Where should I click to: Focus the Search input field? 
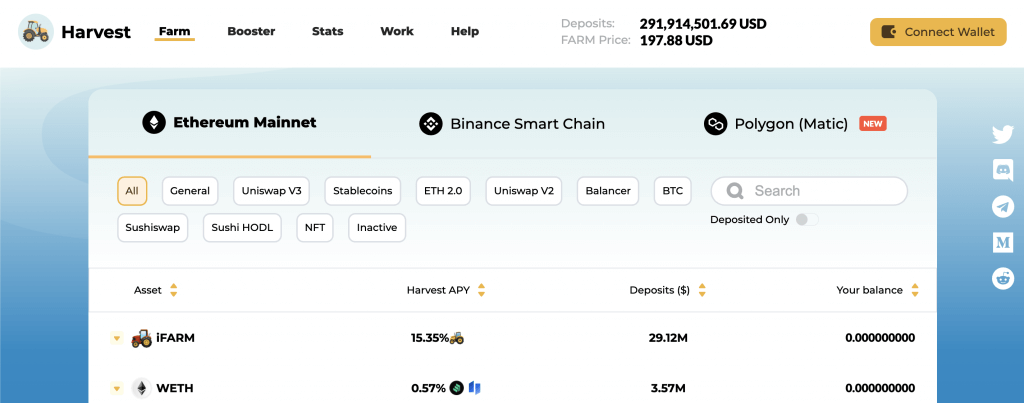pyautogui.click(x=809, y=191)
